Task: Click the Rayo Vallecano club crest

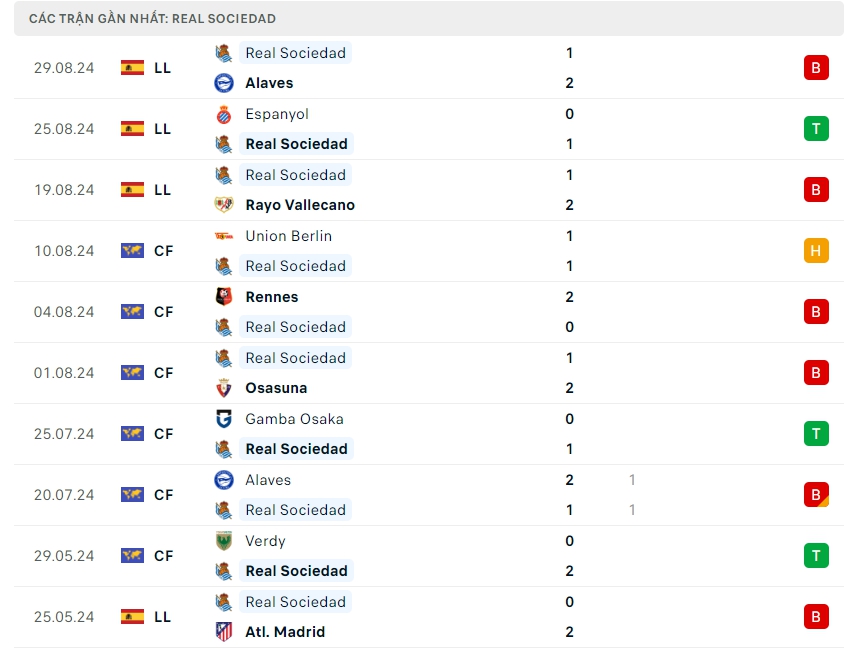Action: [224, 205]
